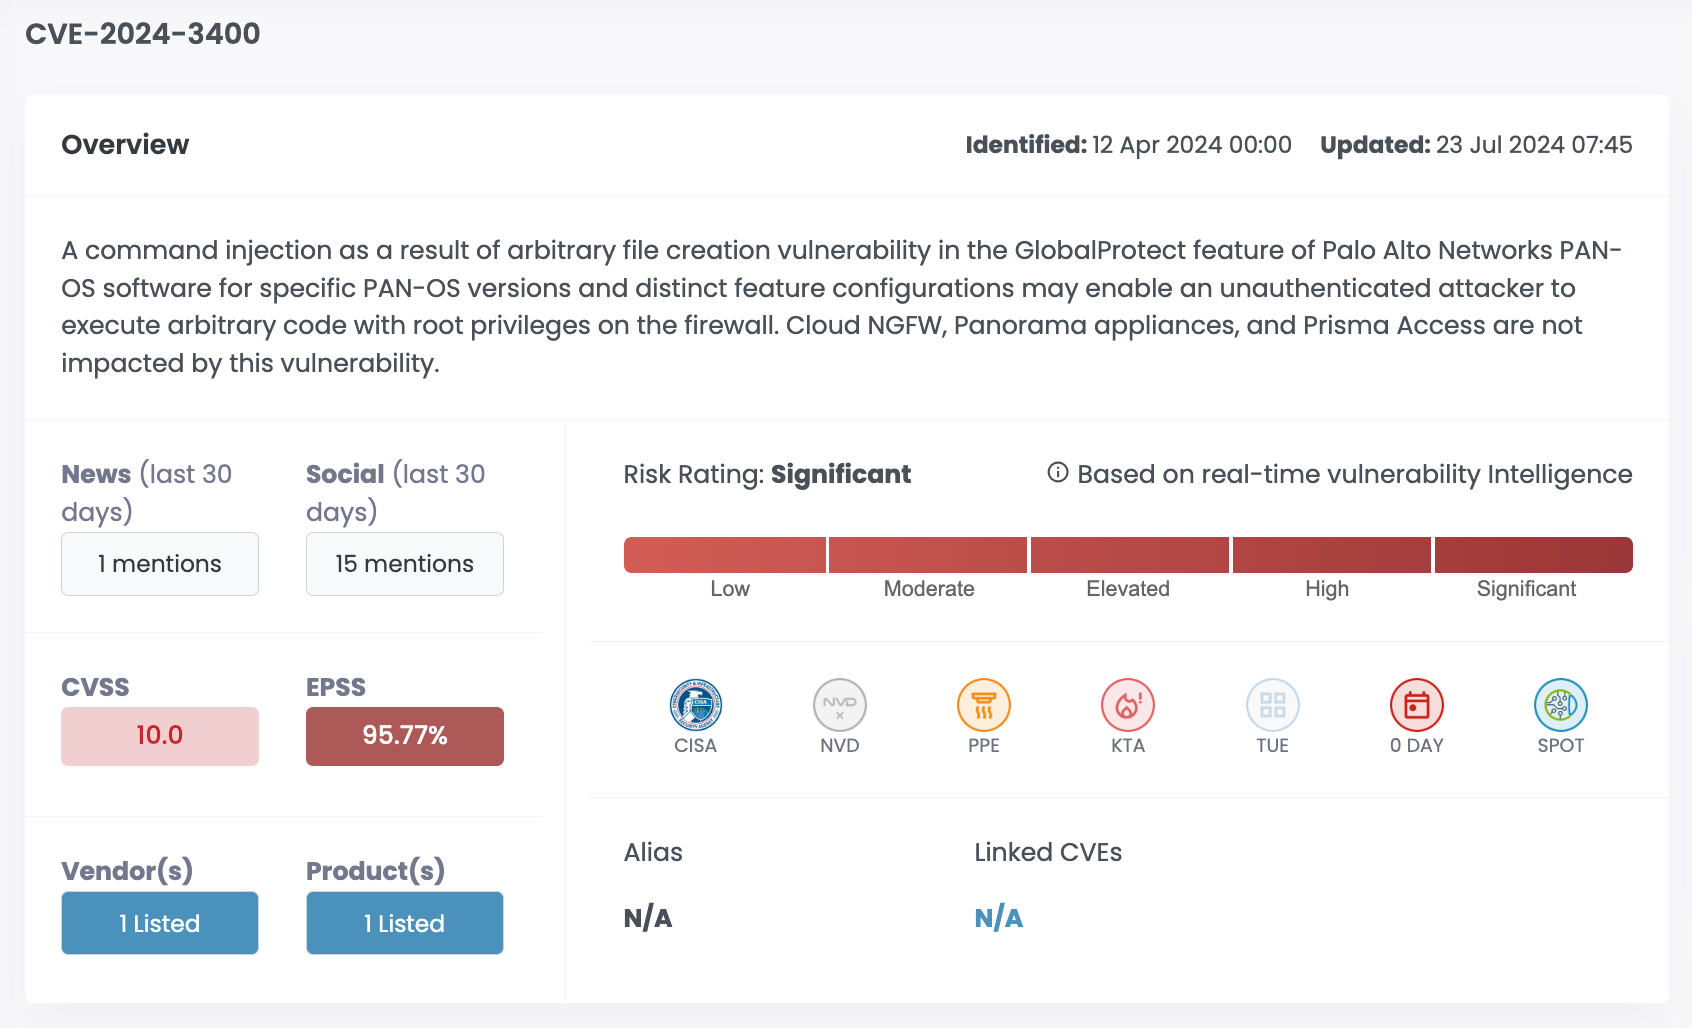Open the News 1 mentions box

point(160,564)
